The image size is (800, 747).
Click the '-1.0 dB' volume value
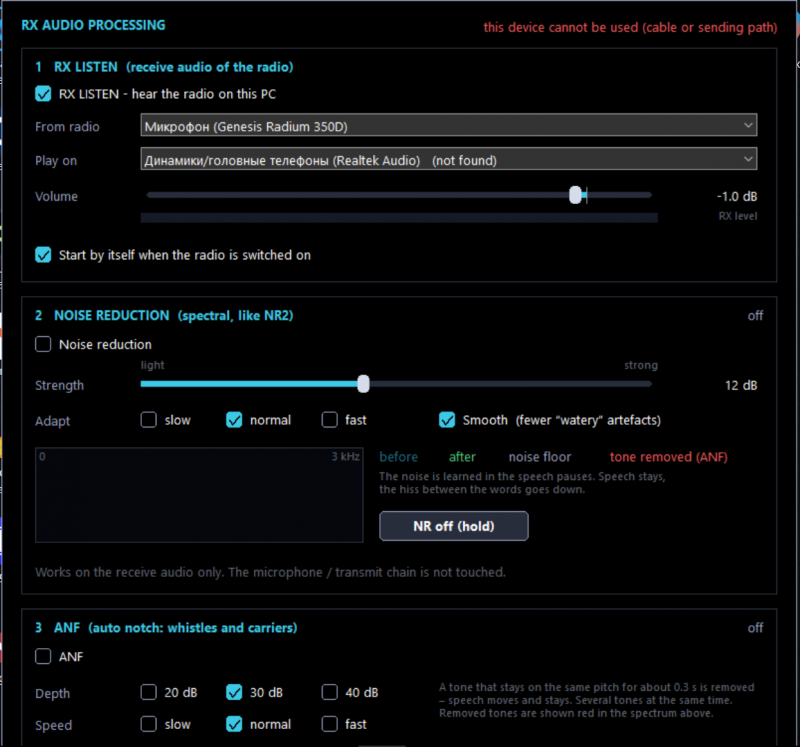[737, 196]
